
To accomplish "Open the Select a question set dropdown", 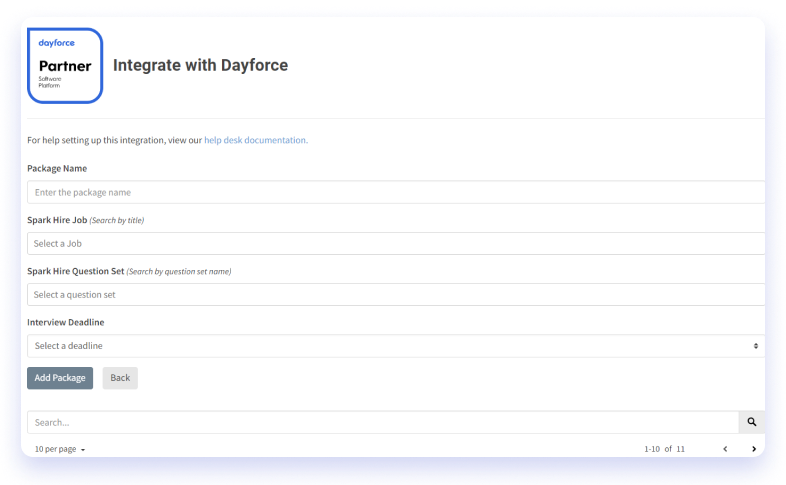I will click(396, 295).
